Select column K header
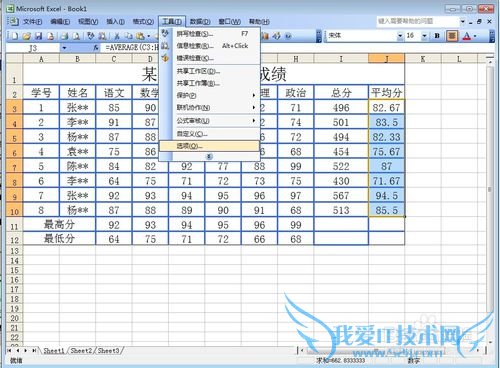Image resolution: width=500 pixels, height=368 pixels. tap(423, 59)
